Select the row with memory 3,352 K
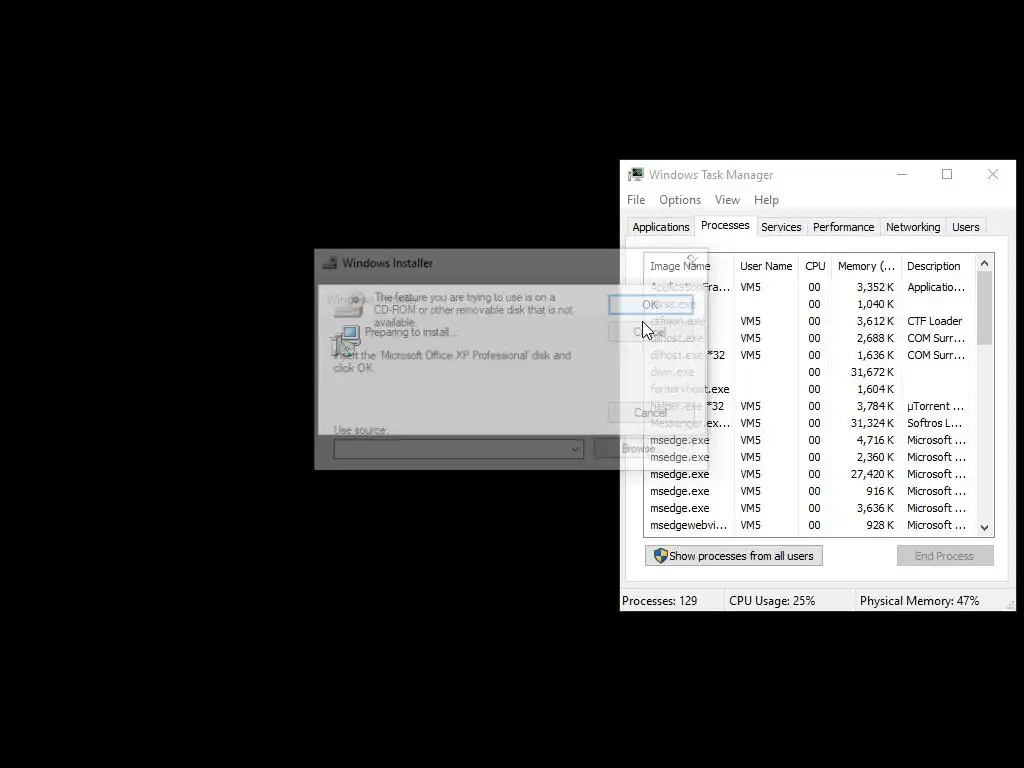1024x768 pixels. pyautogui.click(x=810, y=287)
